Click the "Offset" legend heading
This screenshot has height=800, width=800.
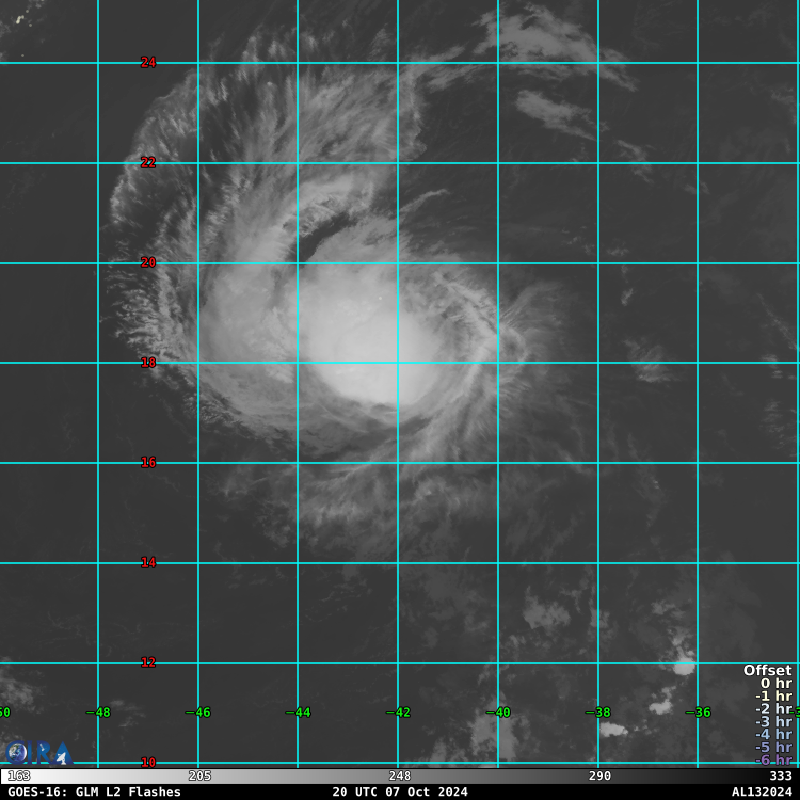[x=767, y=671]
